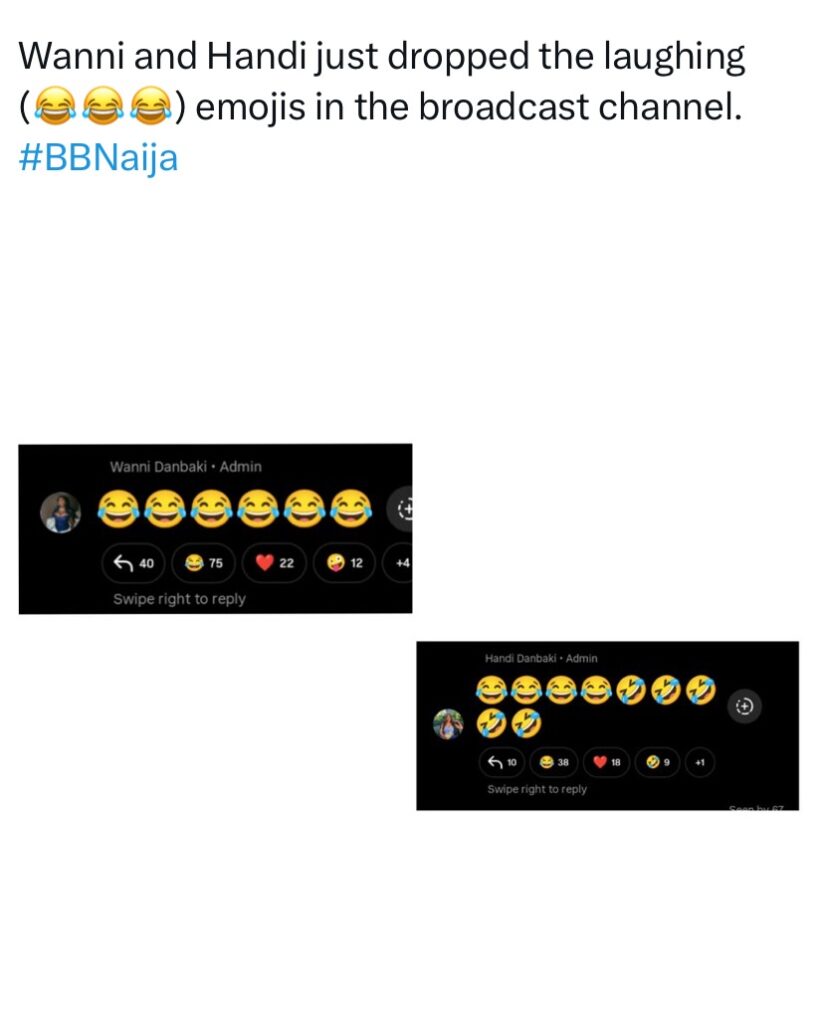Open the #BBNaija hashtag link
This screenshot has height=1024, width=824.
pyautogui.click(x=98, y=158)
